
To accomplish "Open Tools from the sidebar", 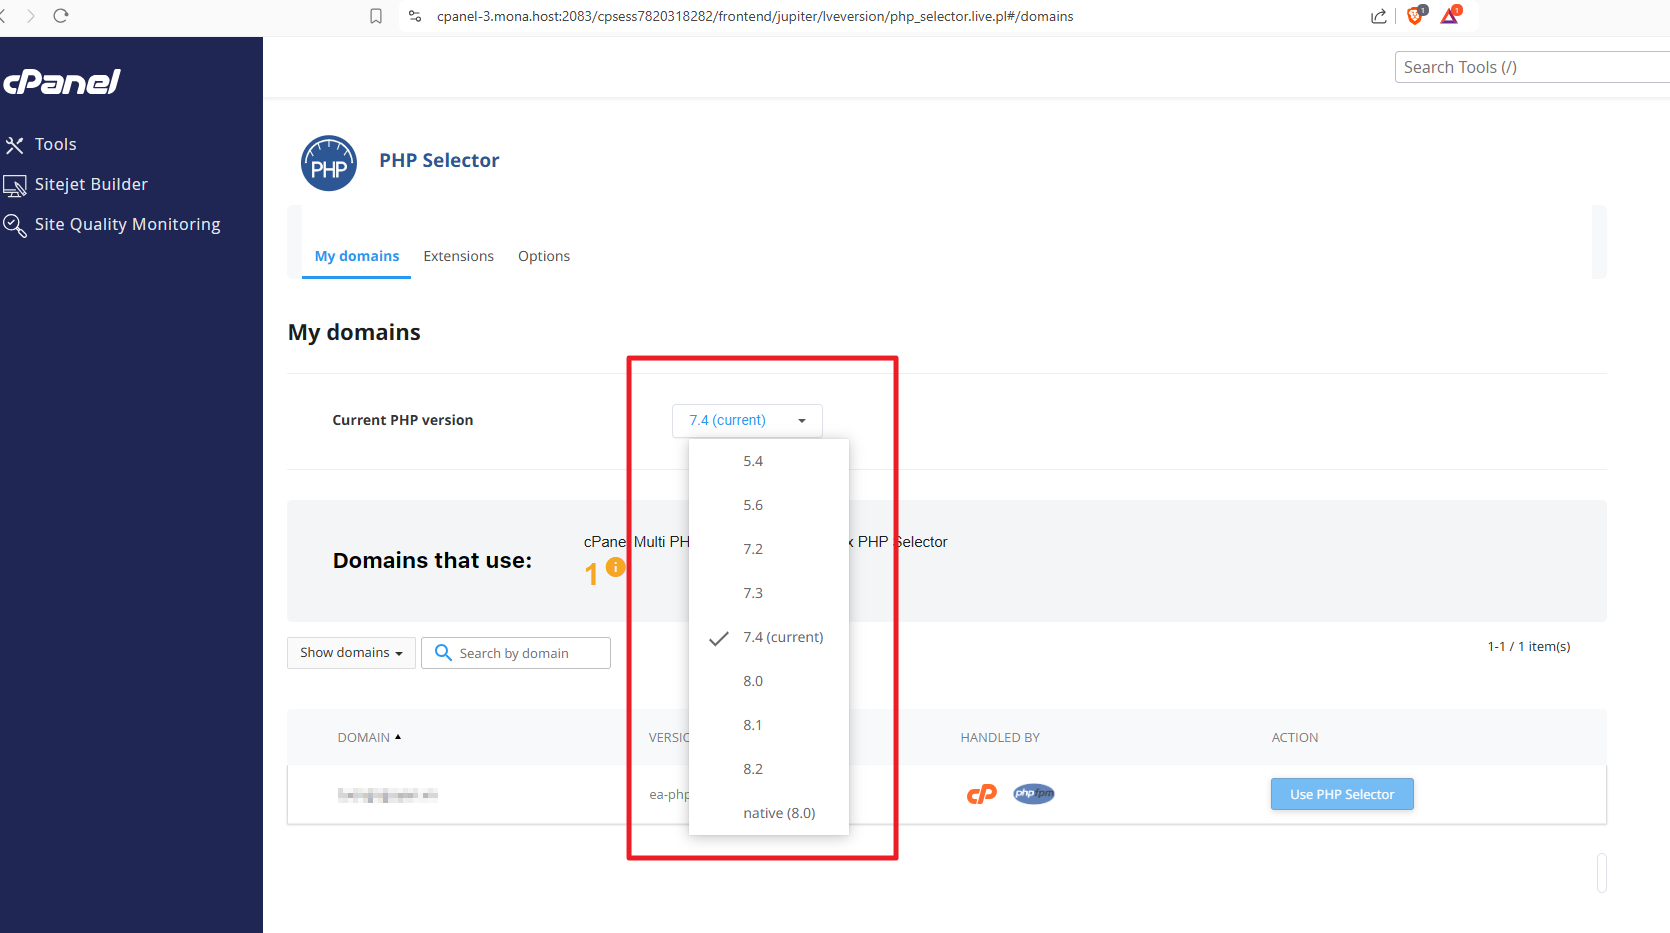I will point(55,144).
